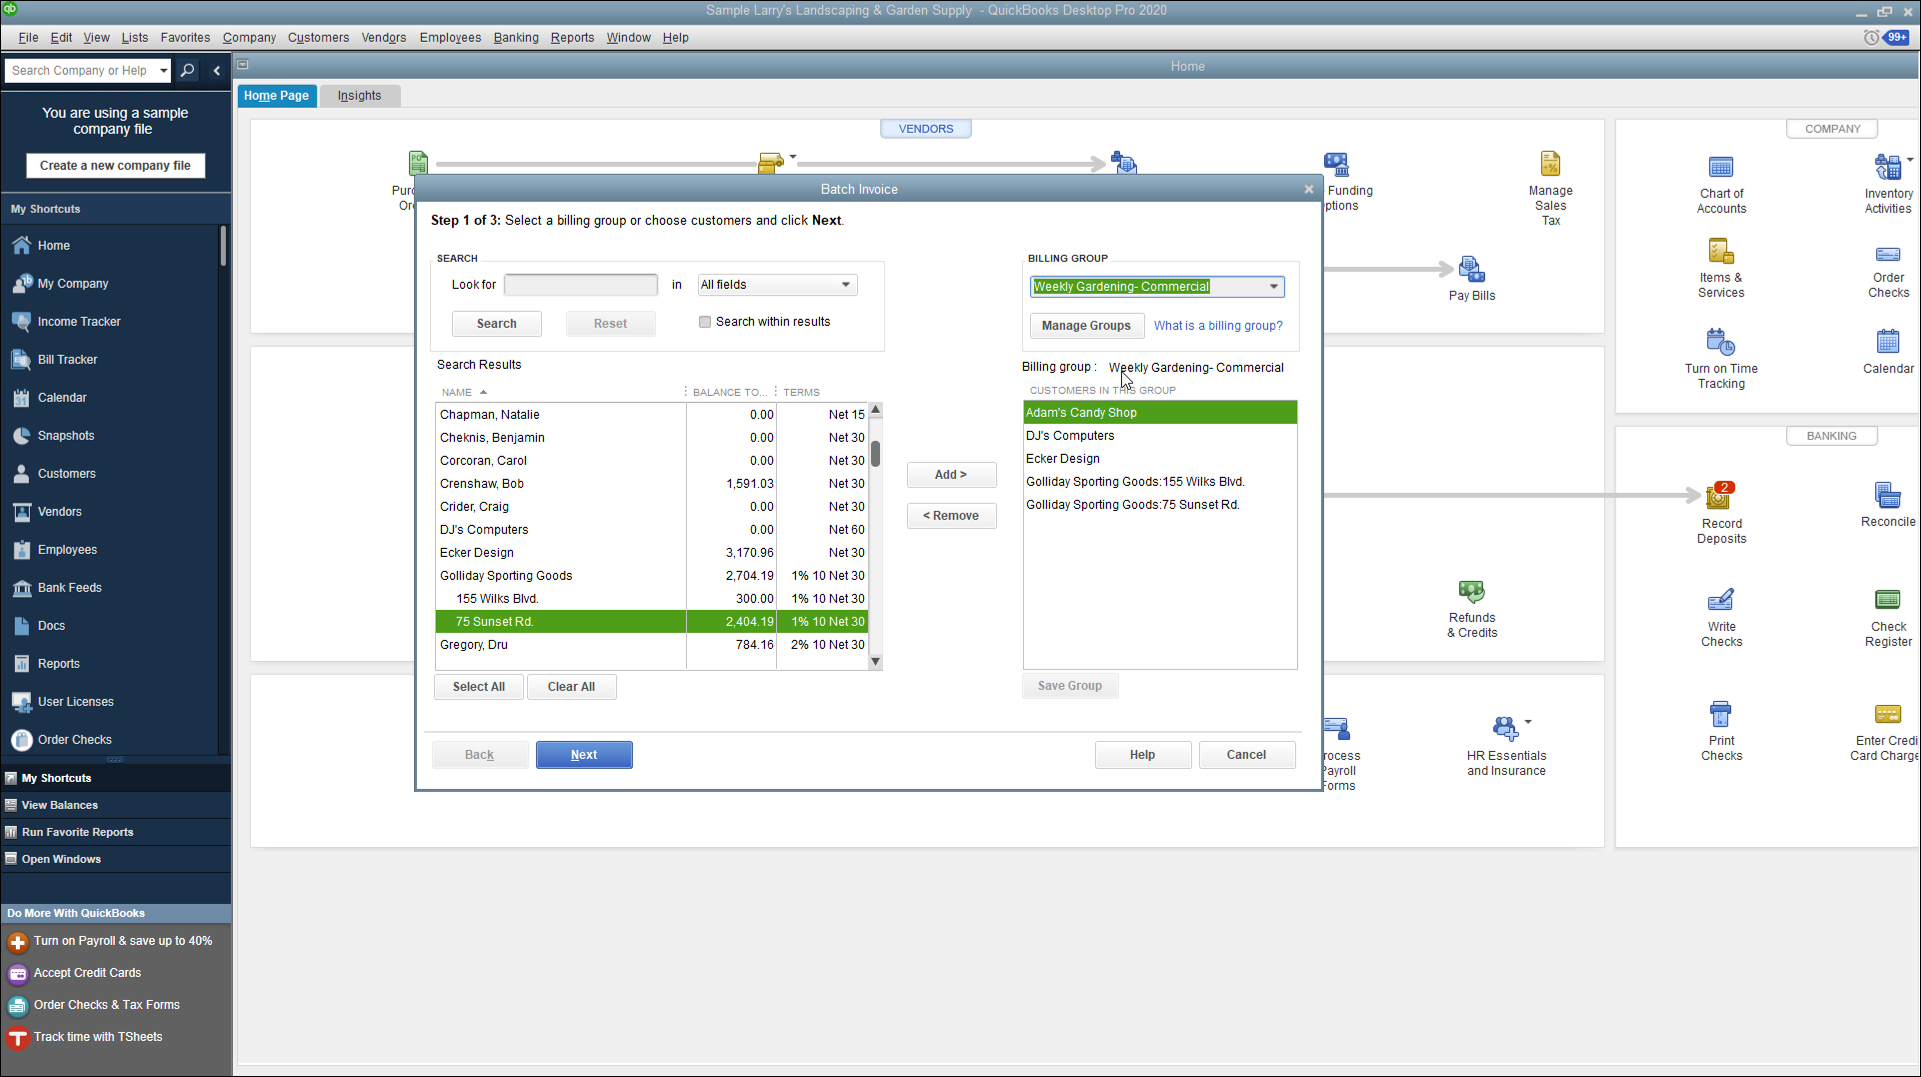Select Gregory, Dru customer row

click(650, 645)
